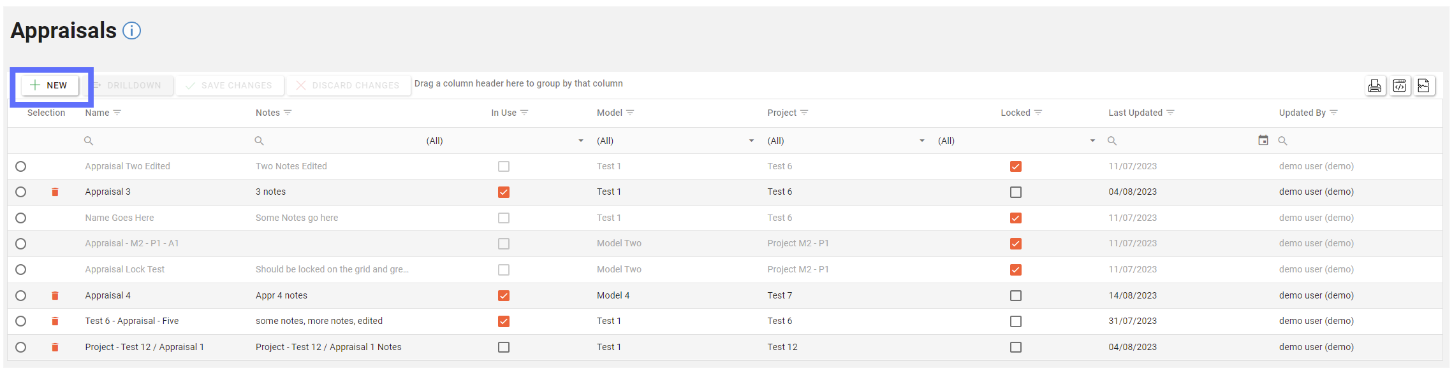The width and height of the screenshot is (1456, 373).
Task: Uncheck In Use checkbox for Appraisal 3
Action: tap(503, 192)
